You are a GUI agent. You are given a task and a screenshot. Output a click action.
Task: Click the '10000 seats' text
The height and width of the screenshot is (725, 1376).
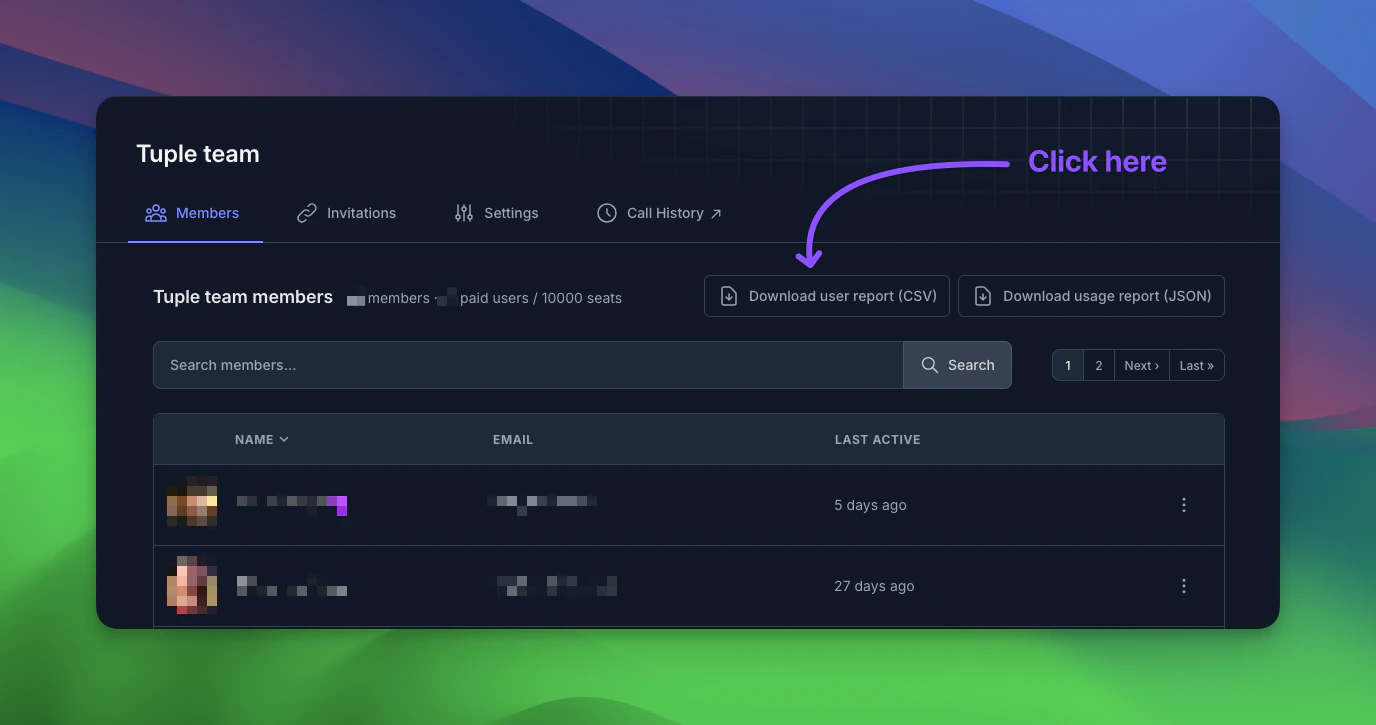coord(582,298)
